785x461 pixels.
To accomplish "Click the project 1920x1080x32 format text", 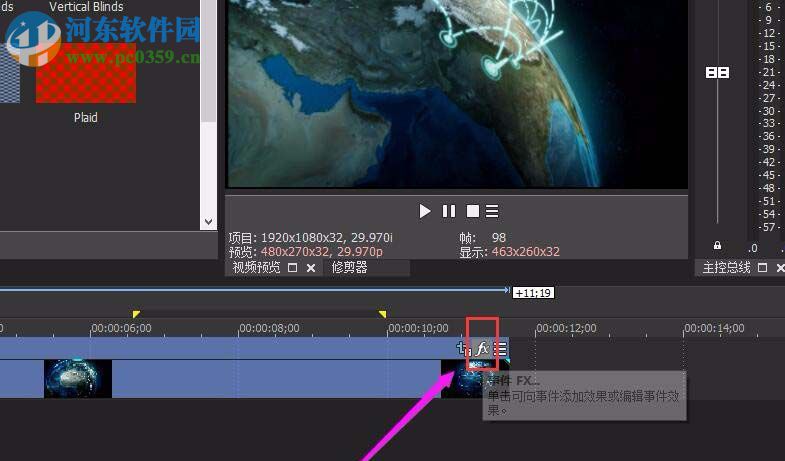I will 327,238.
